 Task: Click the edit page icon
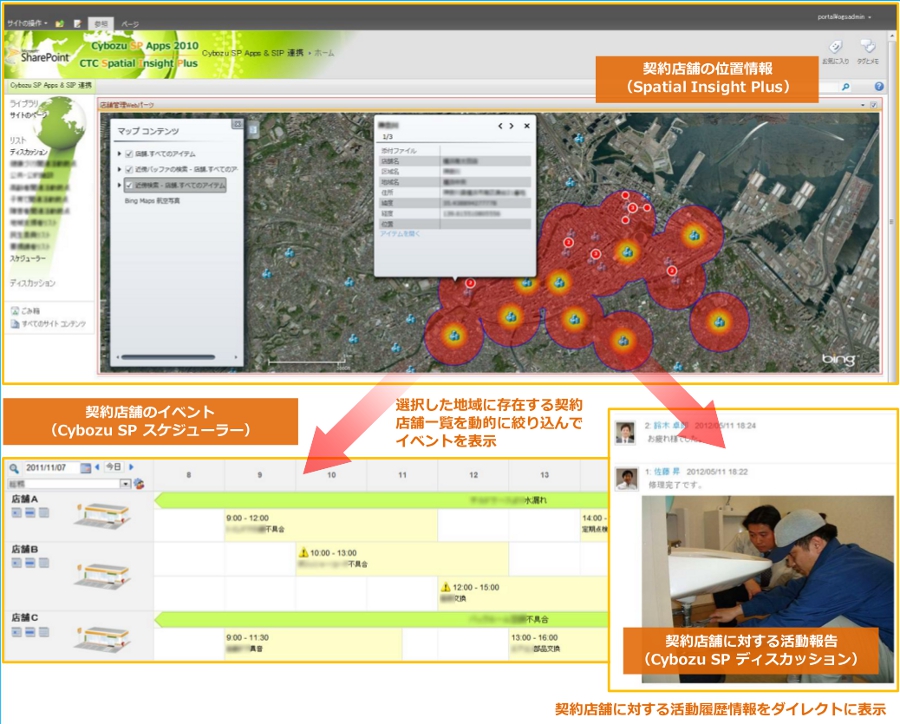click(77, 24)
